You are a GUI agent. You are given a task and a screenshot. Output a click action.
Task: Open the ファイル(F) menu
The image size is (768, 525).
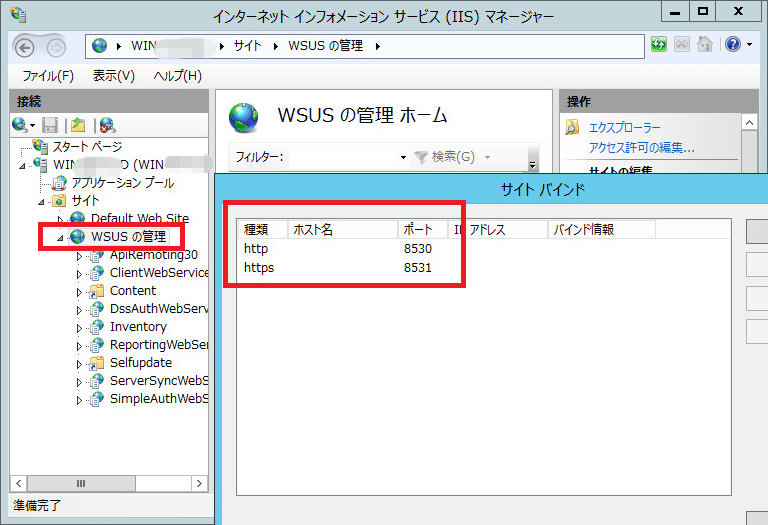tap(48, 76)
